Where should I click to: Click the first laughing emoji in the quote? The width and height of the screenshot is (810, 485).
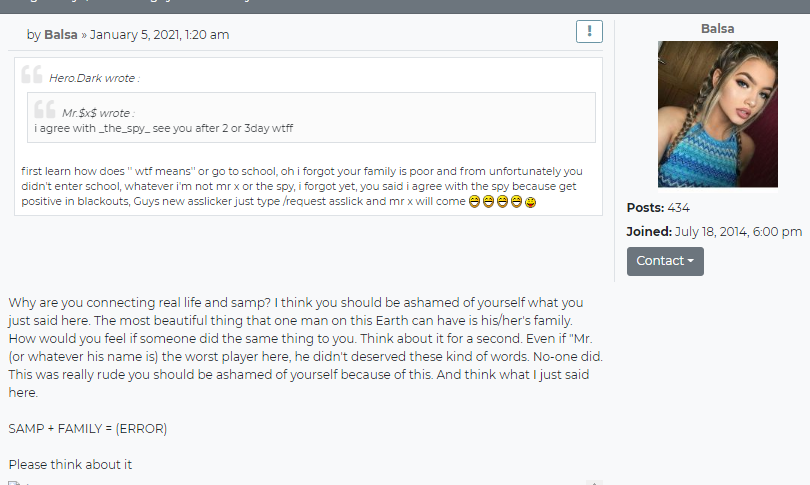[x=474, y=201]
